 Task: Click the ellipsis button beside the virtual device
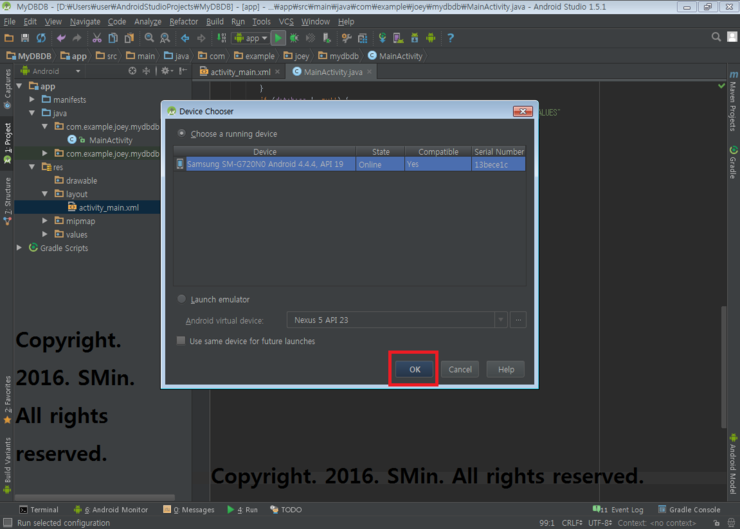518,320
